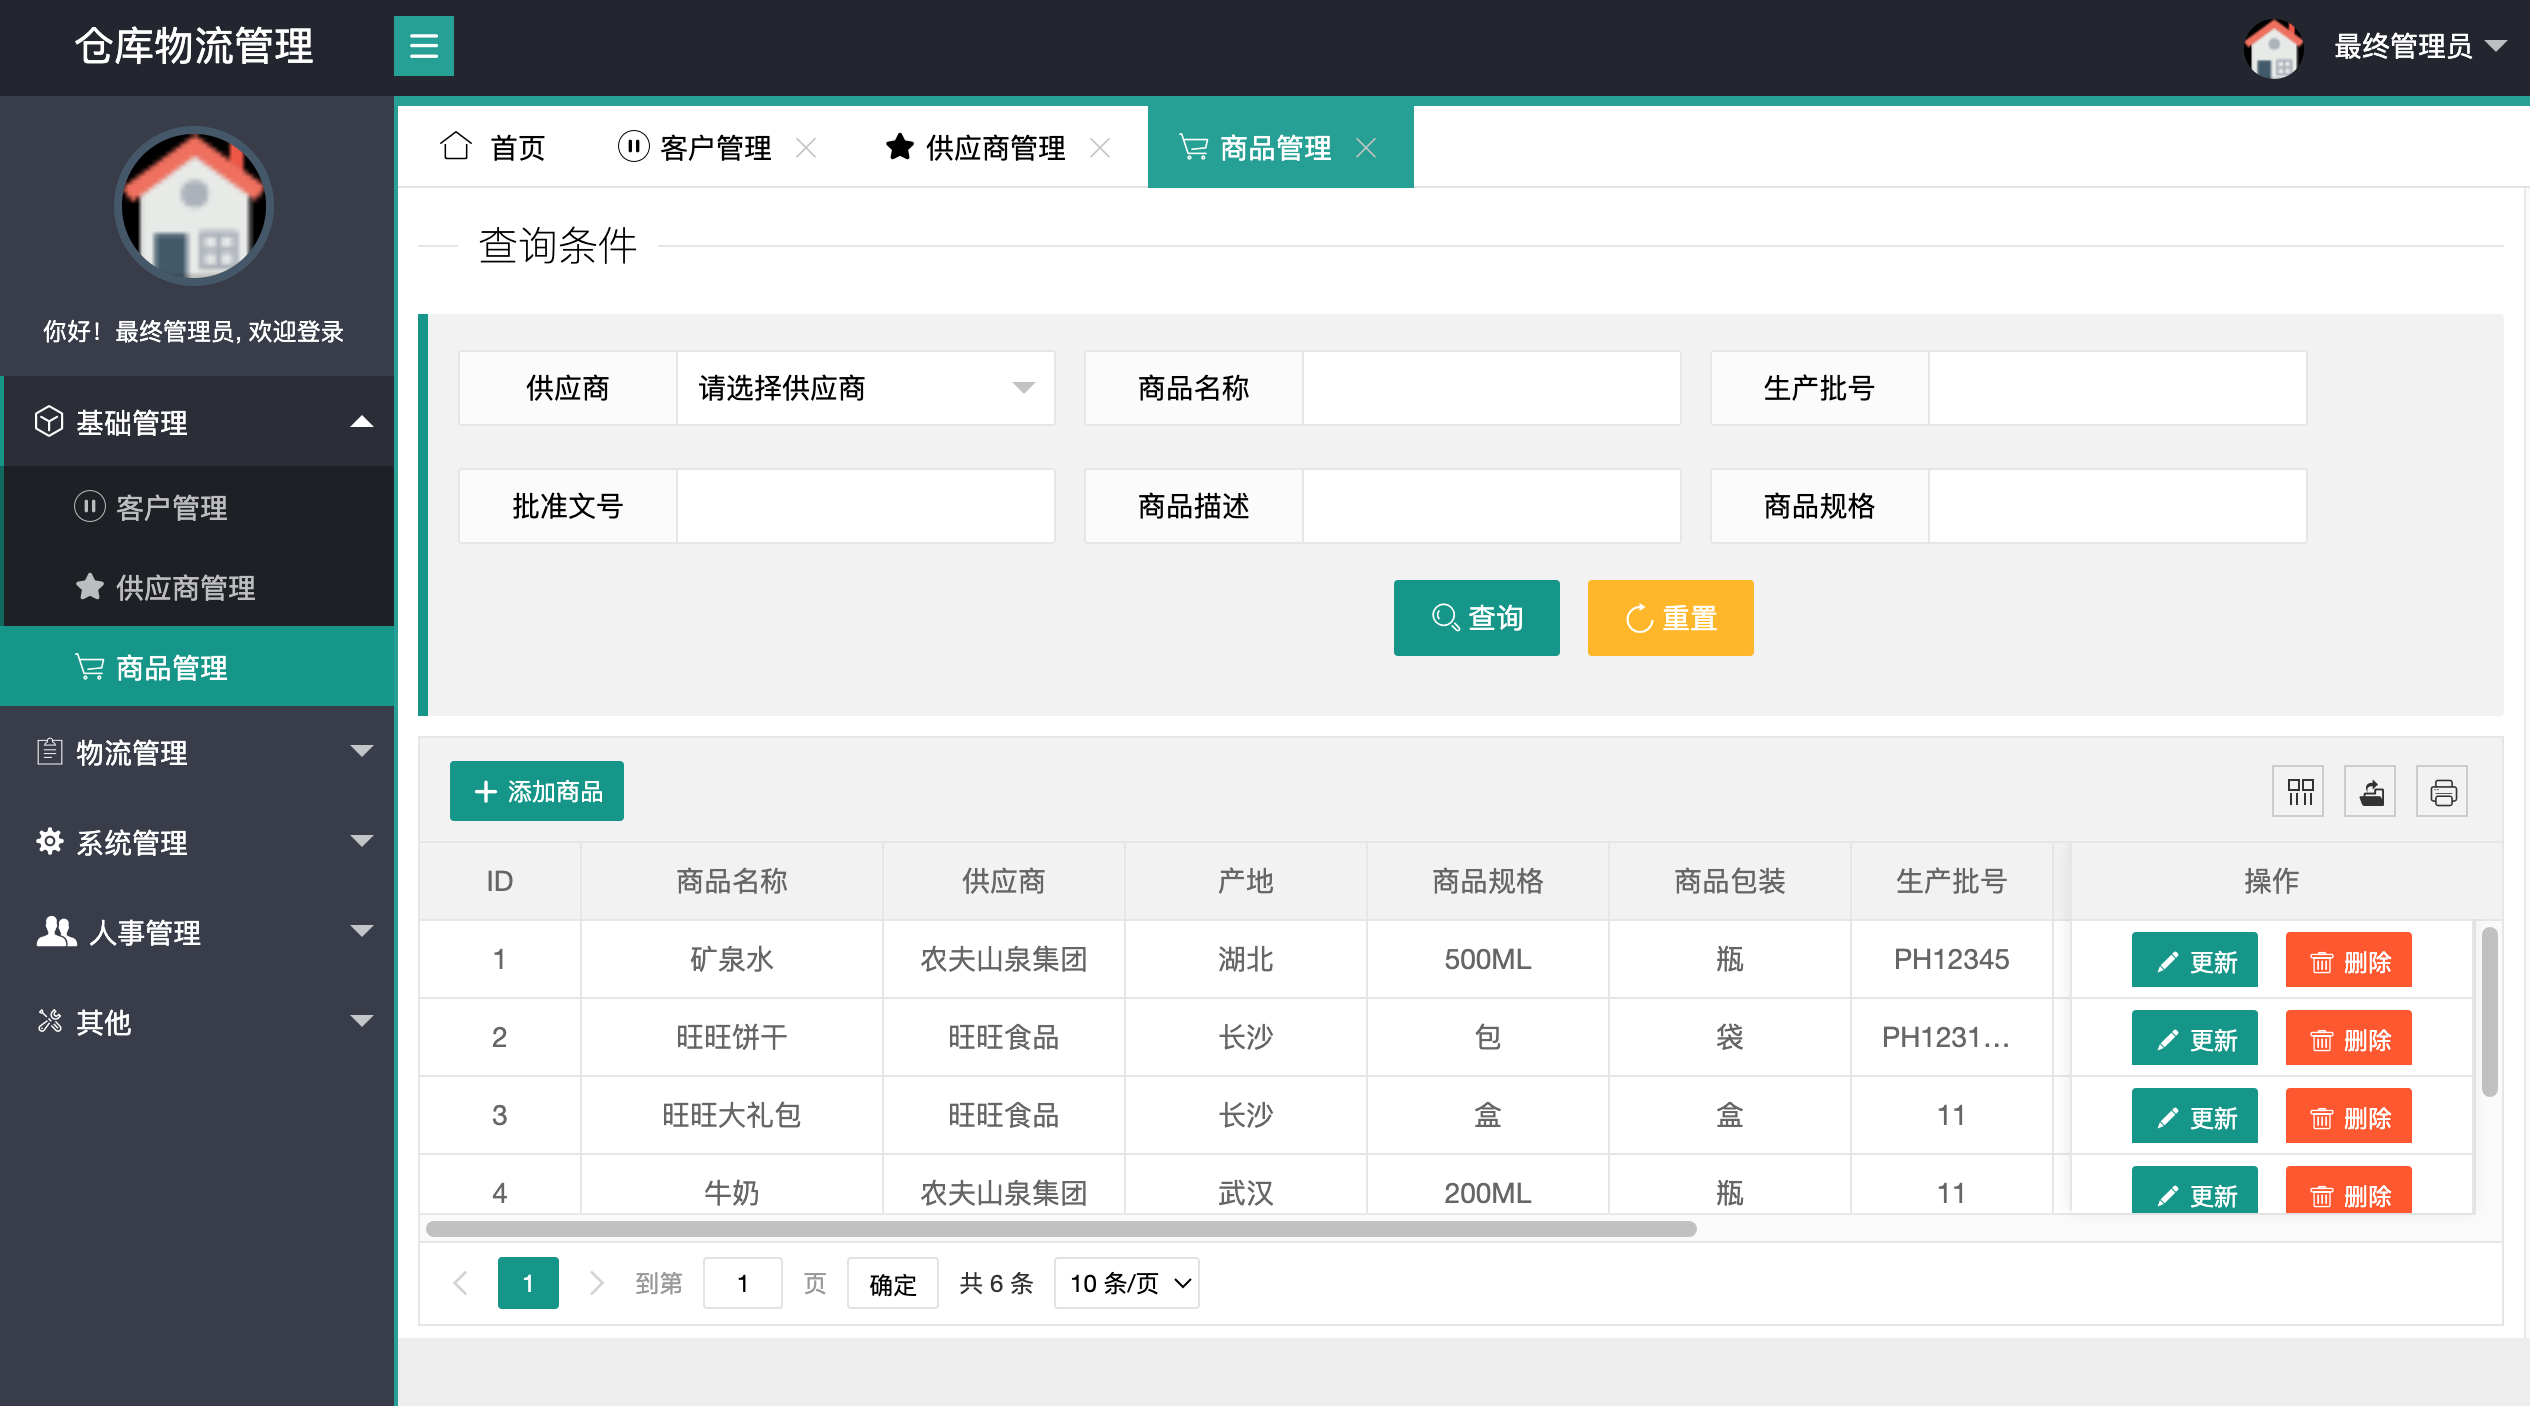Viewport: 2530px width, 1406px height.
Task: Click the table's horizontal scrollbar
Action: pyautogui.click(x=1060, y=1228)
